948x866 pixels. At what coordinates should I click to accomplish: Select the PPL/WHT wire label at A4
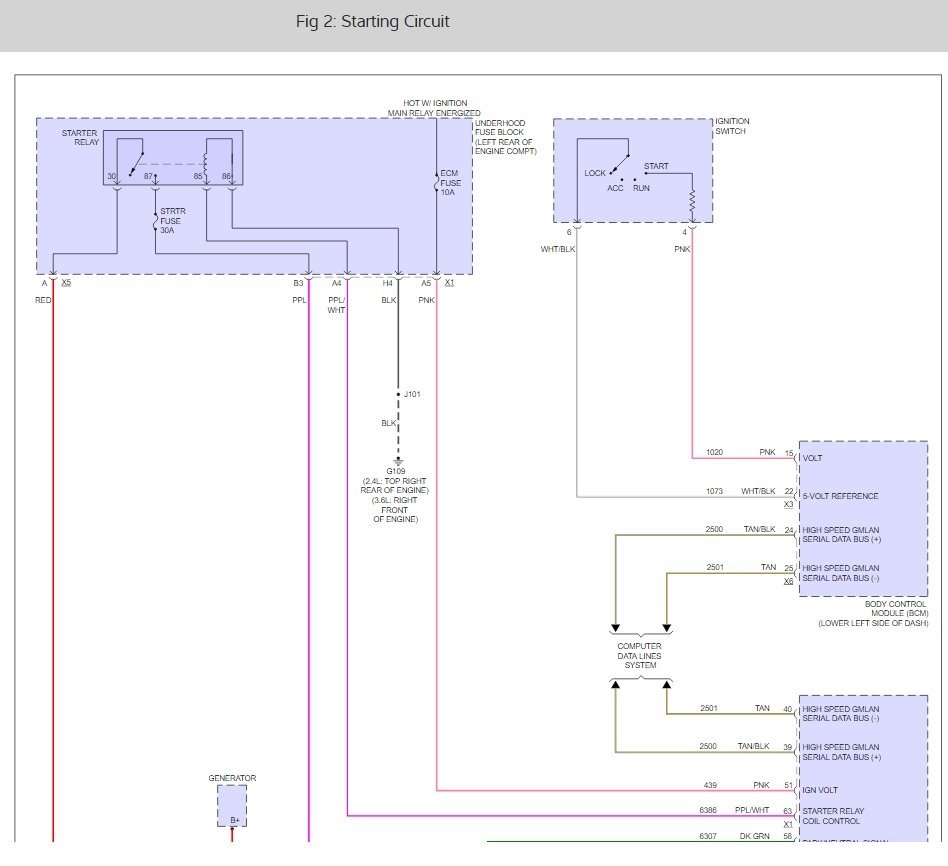point(336,304)
